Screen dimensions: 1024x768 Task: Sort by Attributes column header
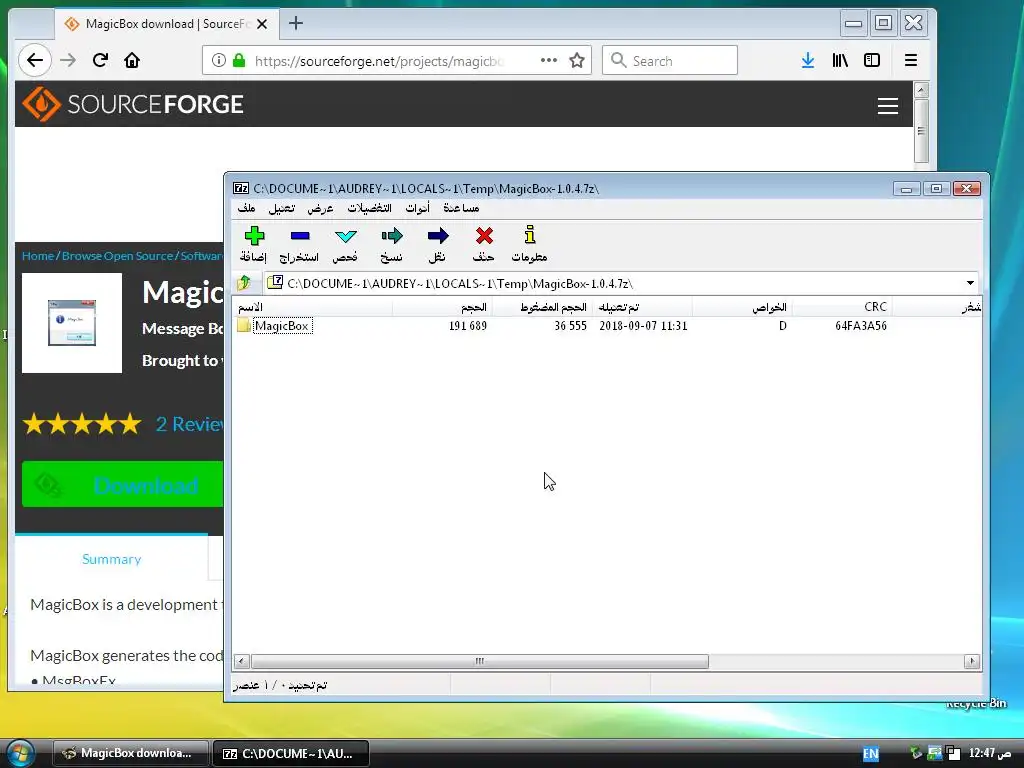click(741, 307)
